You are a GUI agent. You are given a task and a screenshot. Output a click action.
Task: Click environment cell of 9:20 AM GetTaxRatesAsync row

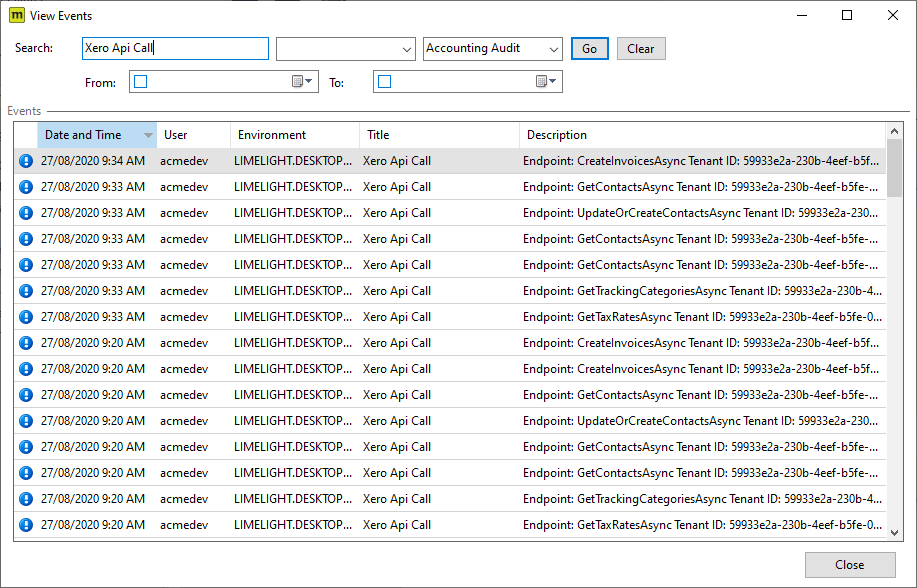pyautogui.click(x=293, y=525)
